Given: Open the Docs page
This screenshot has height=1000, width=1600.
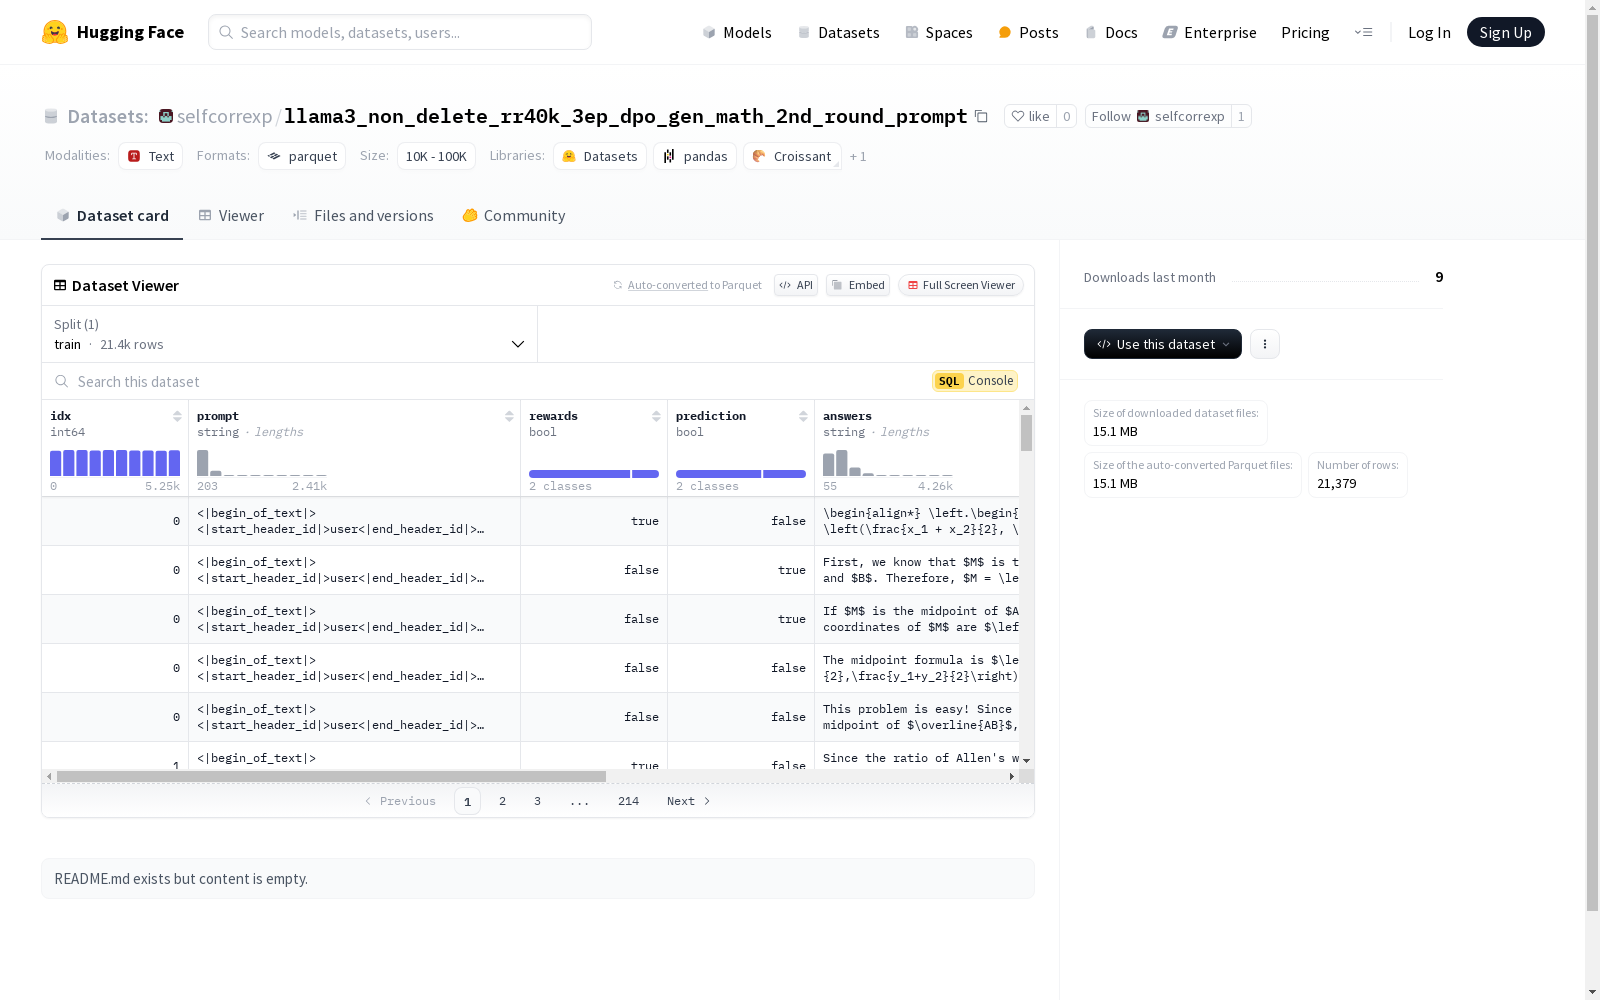Looking at the screenshot, I should pyautogui.click(x=1111, y=32).
